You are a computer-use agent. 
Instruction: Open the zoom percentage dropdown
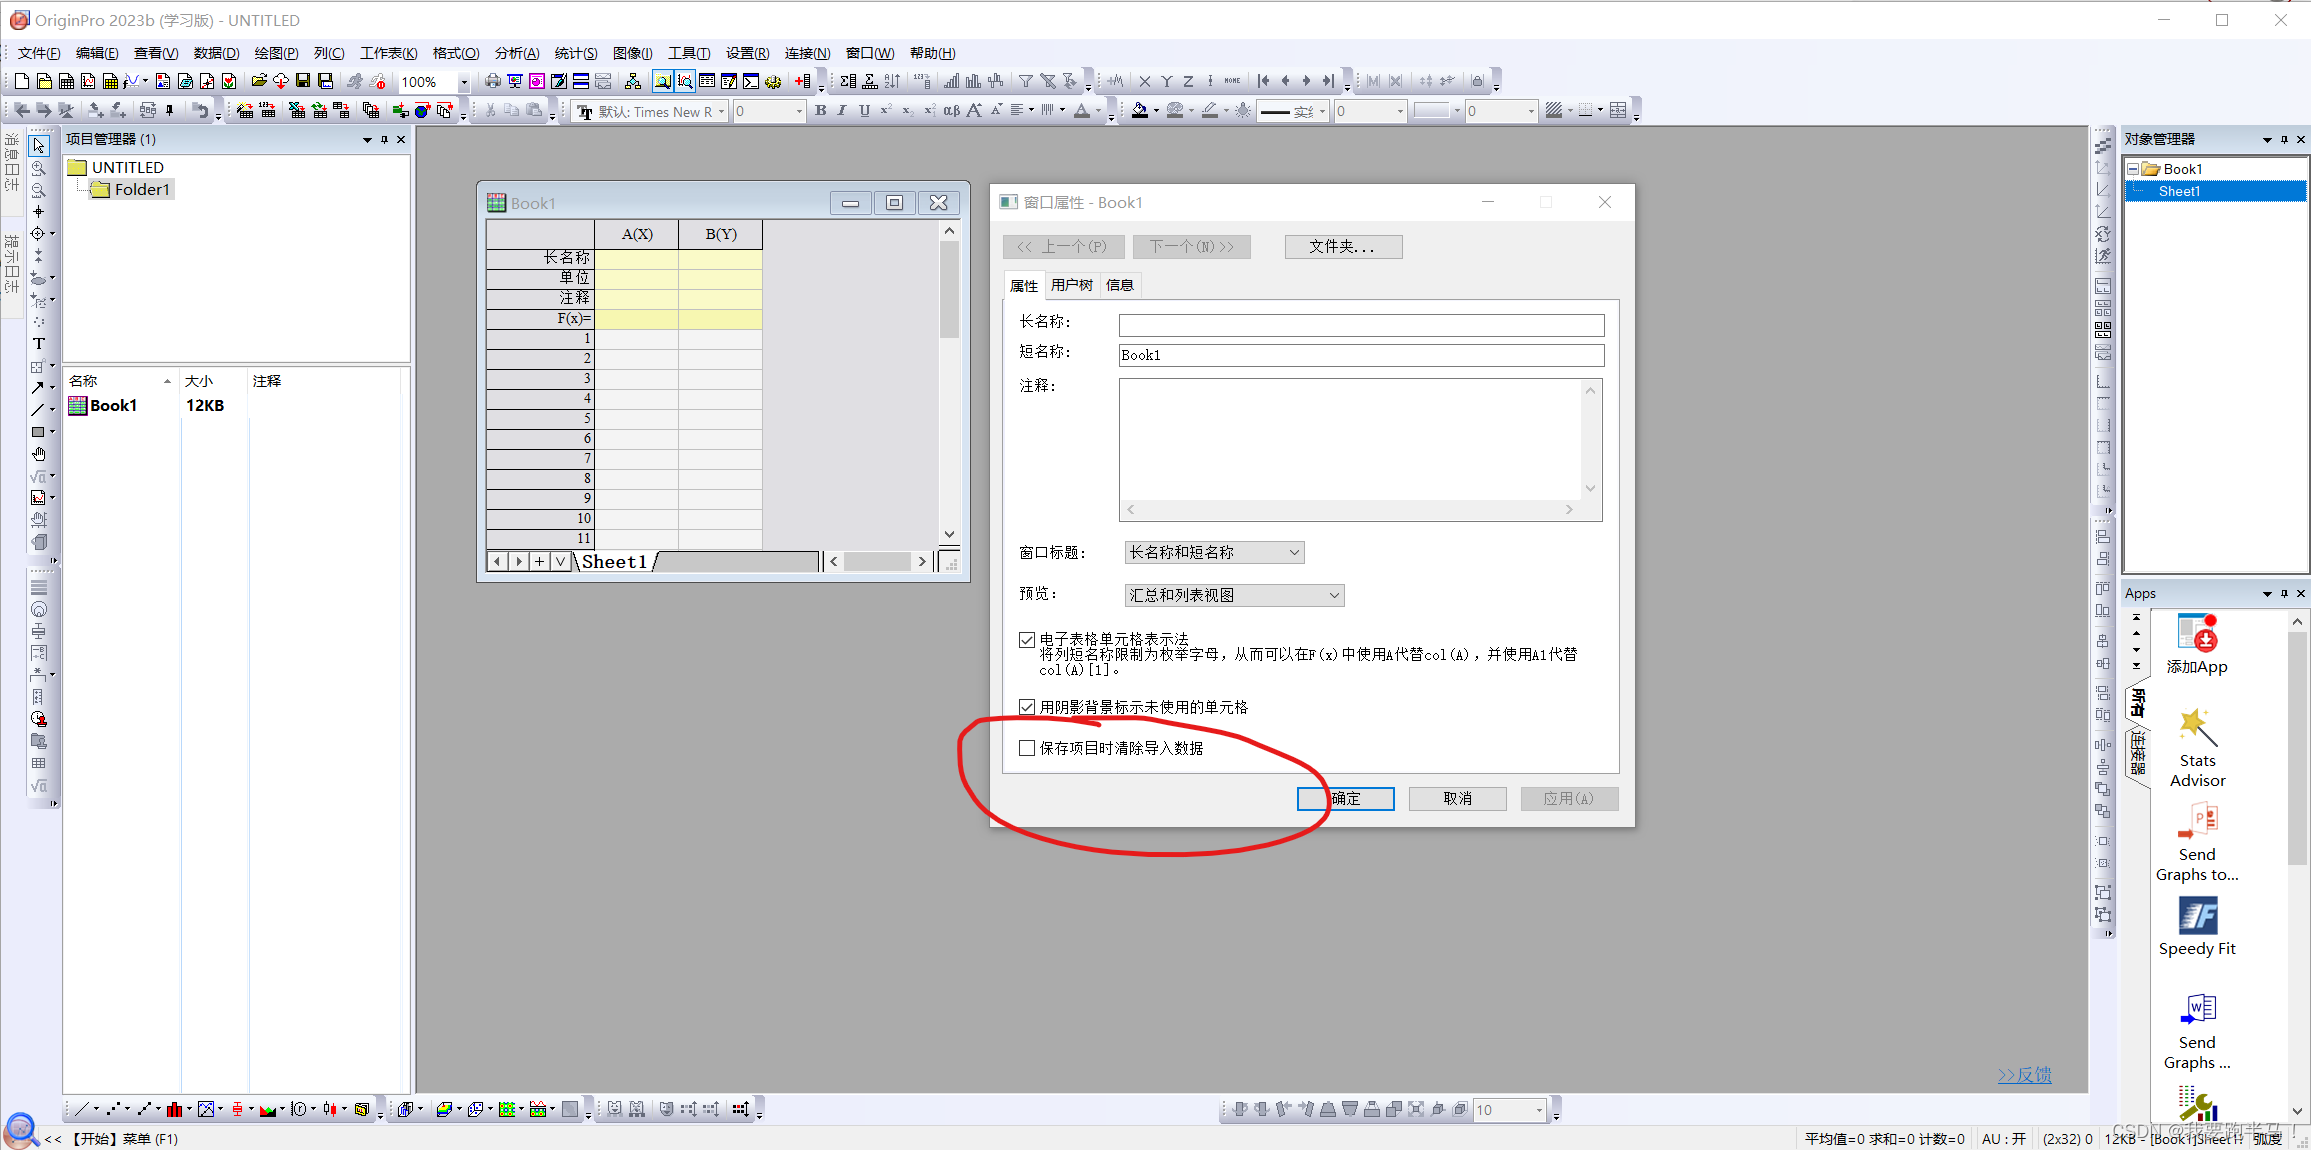pyautogui.click(x=462, y=82)
